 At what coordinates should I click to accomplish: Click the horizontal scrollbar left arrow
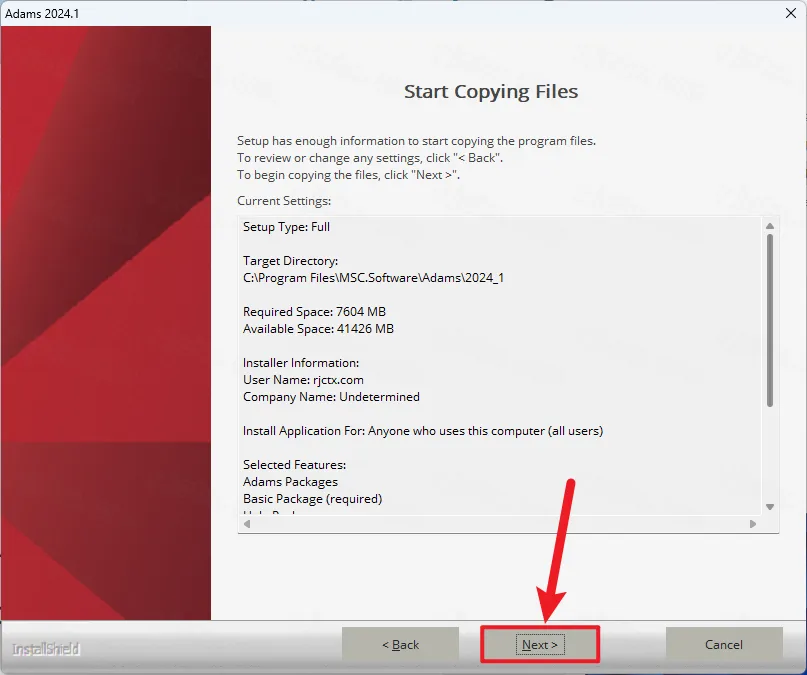click(247, 523)
